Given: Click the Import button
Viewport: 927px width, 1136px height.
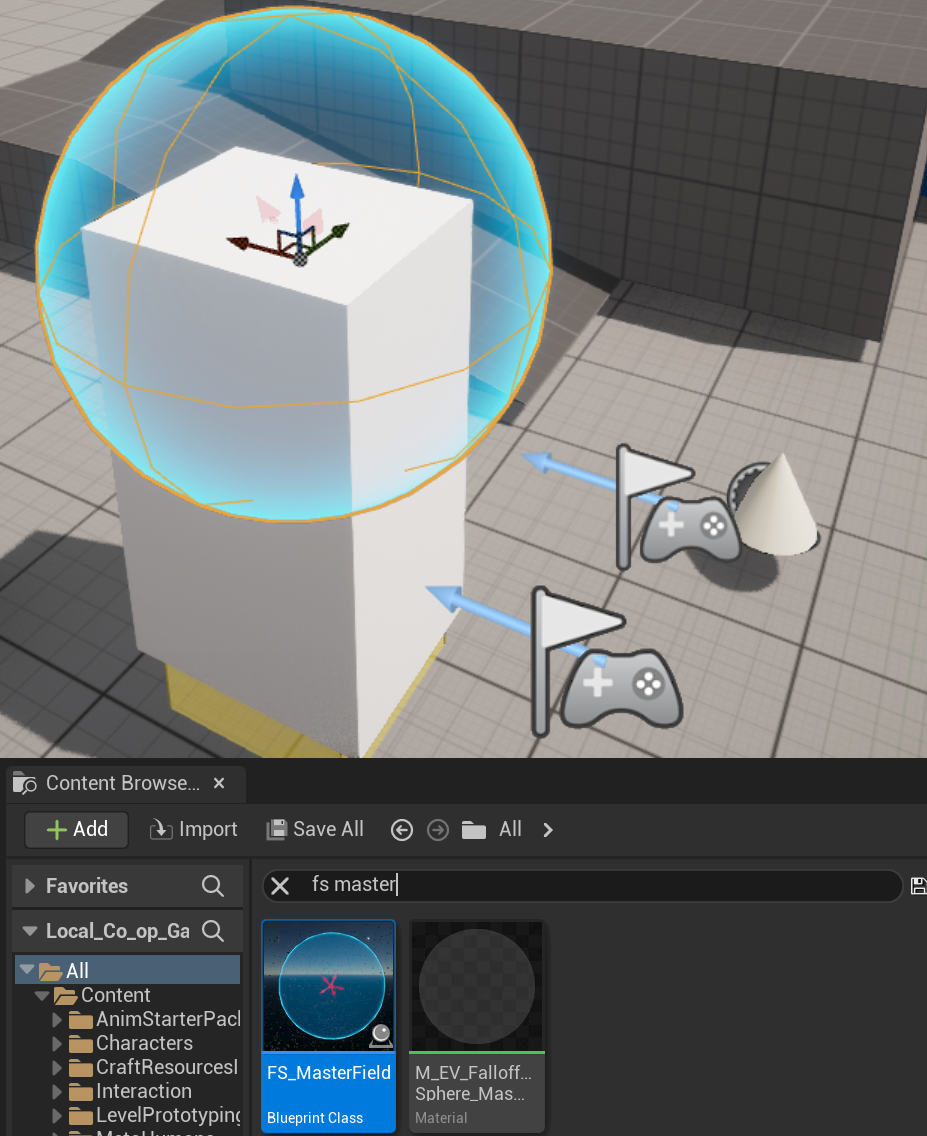Looking at the screenshot, I should [193, 829].
